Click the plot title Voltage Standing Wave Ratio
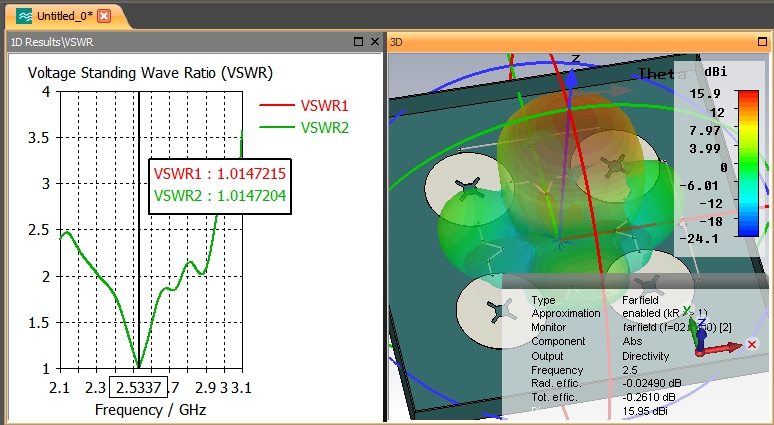This screenshot has width=774, height=425. (x=150, y=73)
